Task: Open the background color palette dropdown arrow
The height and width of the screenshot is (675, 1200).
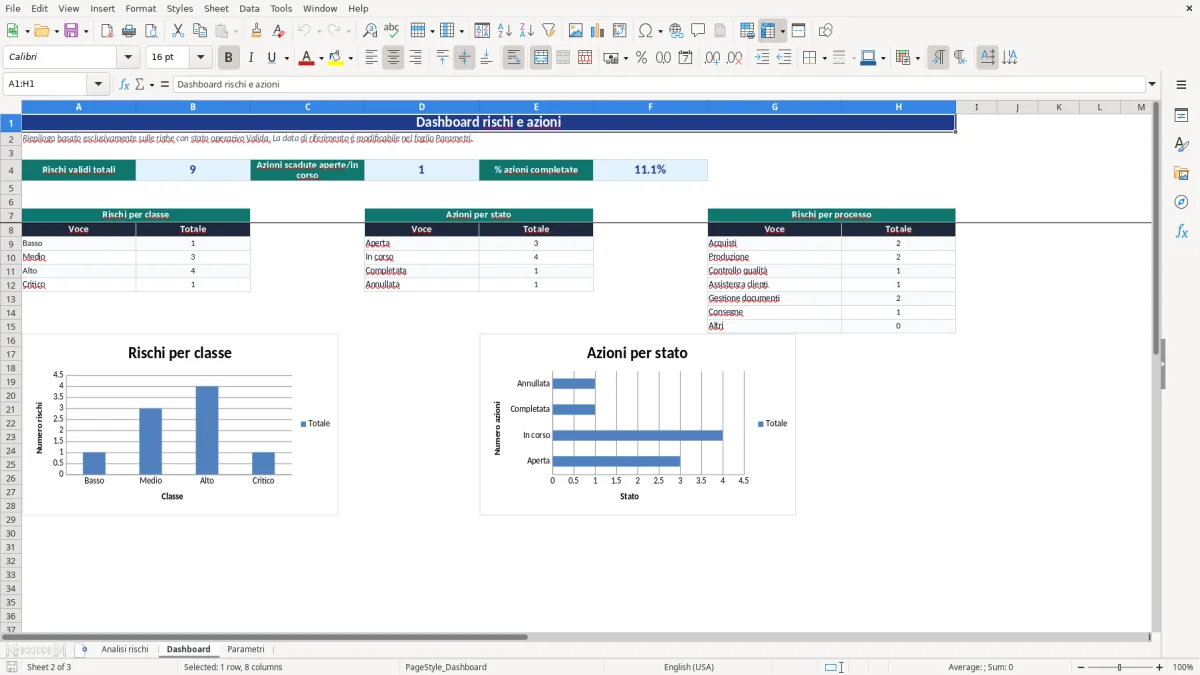Action: (350, 58)
